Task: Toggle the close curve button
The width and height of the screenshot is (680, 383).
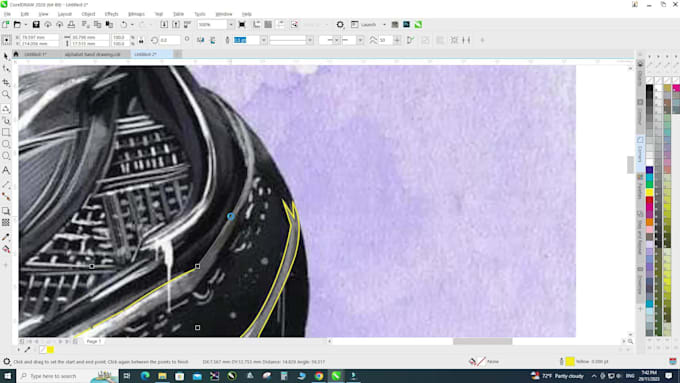Action: coord(410,40)
